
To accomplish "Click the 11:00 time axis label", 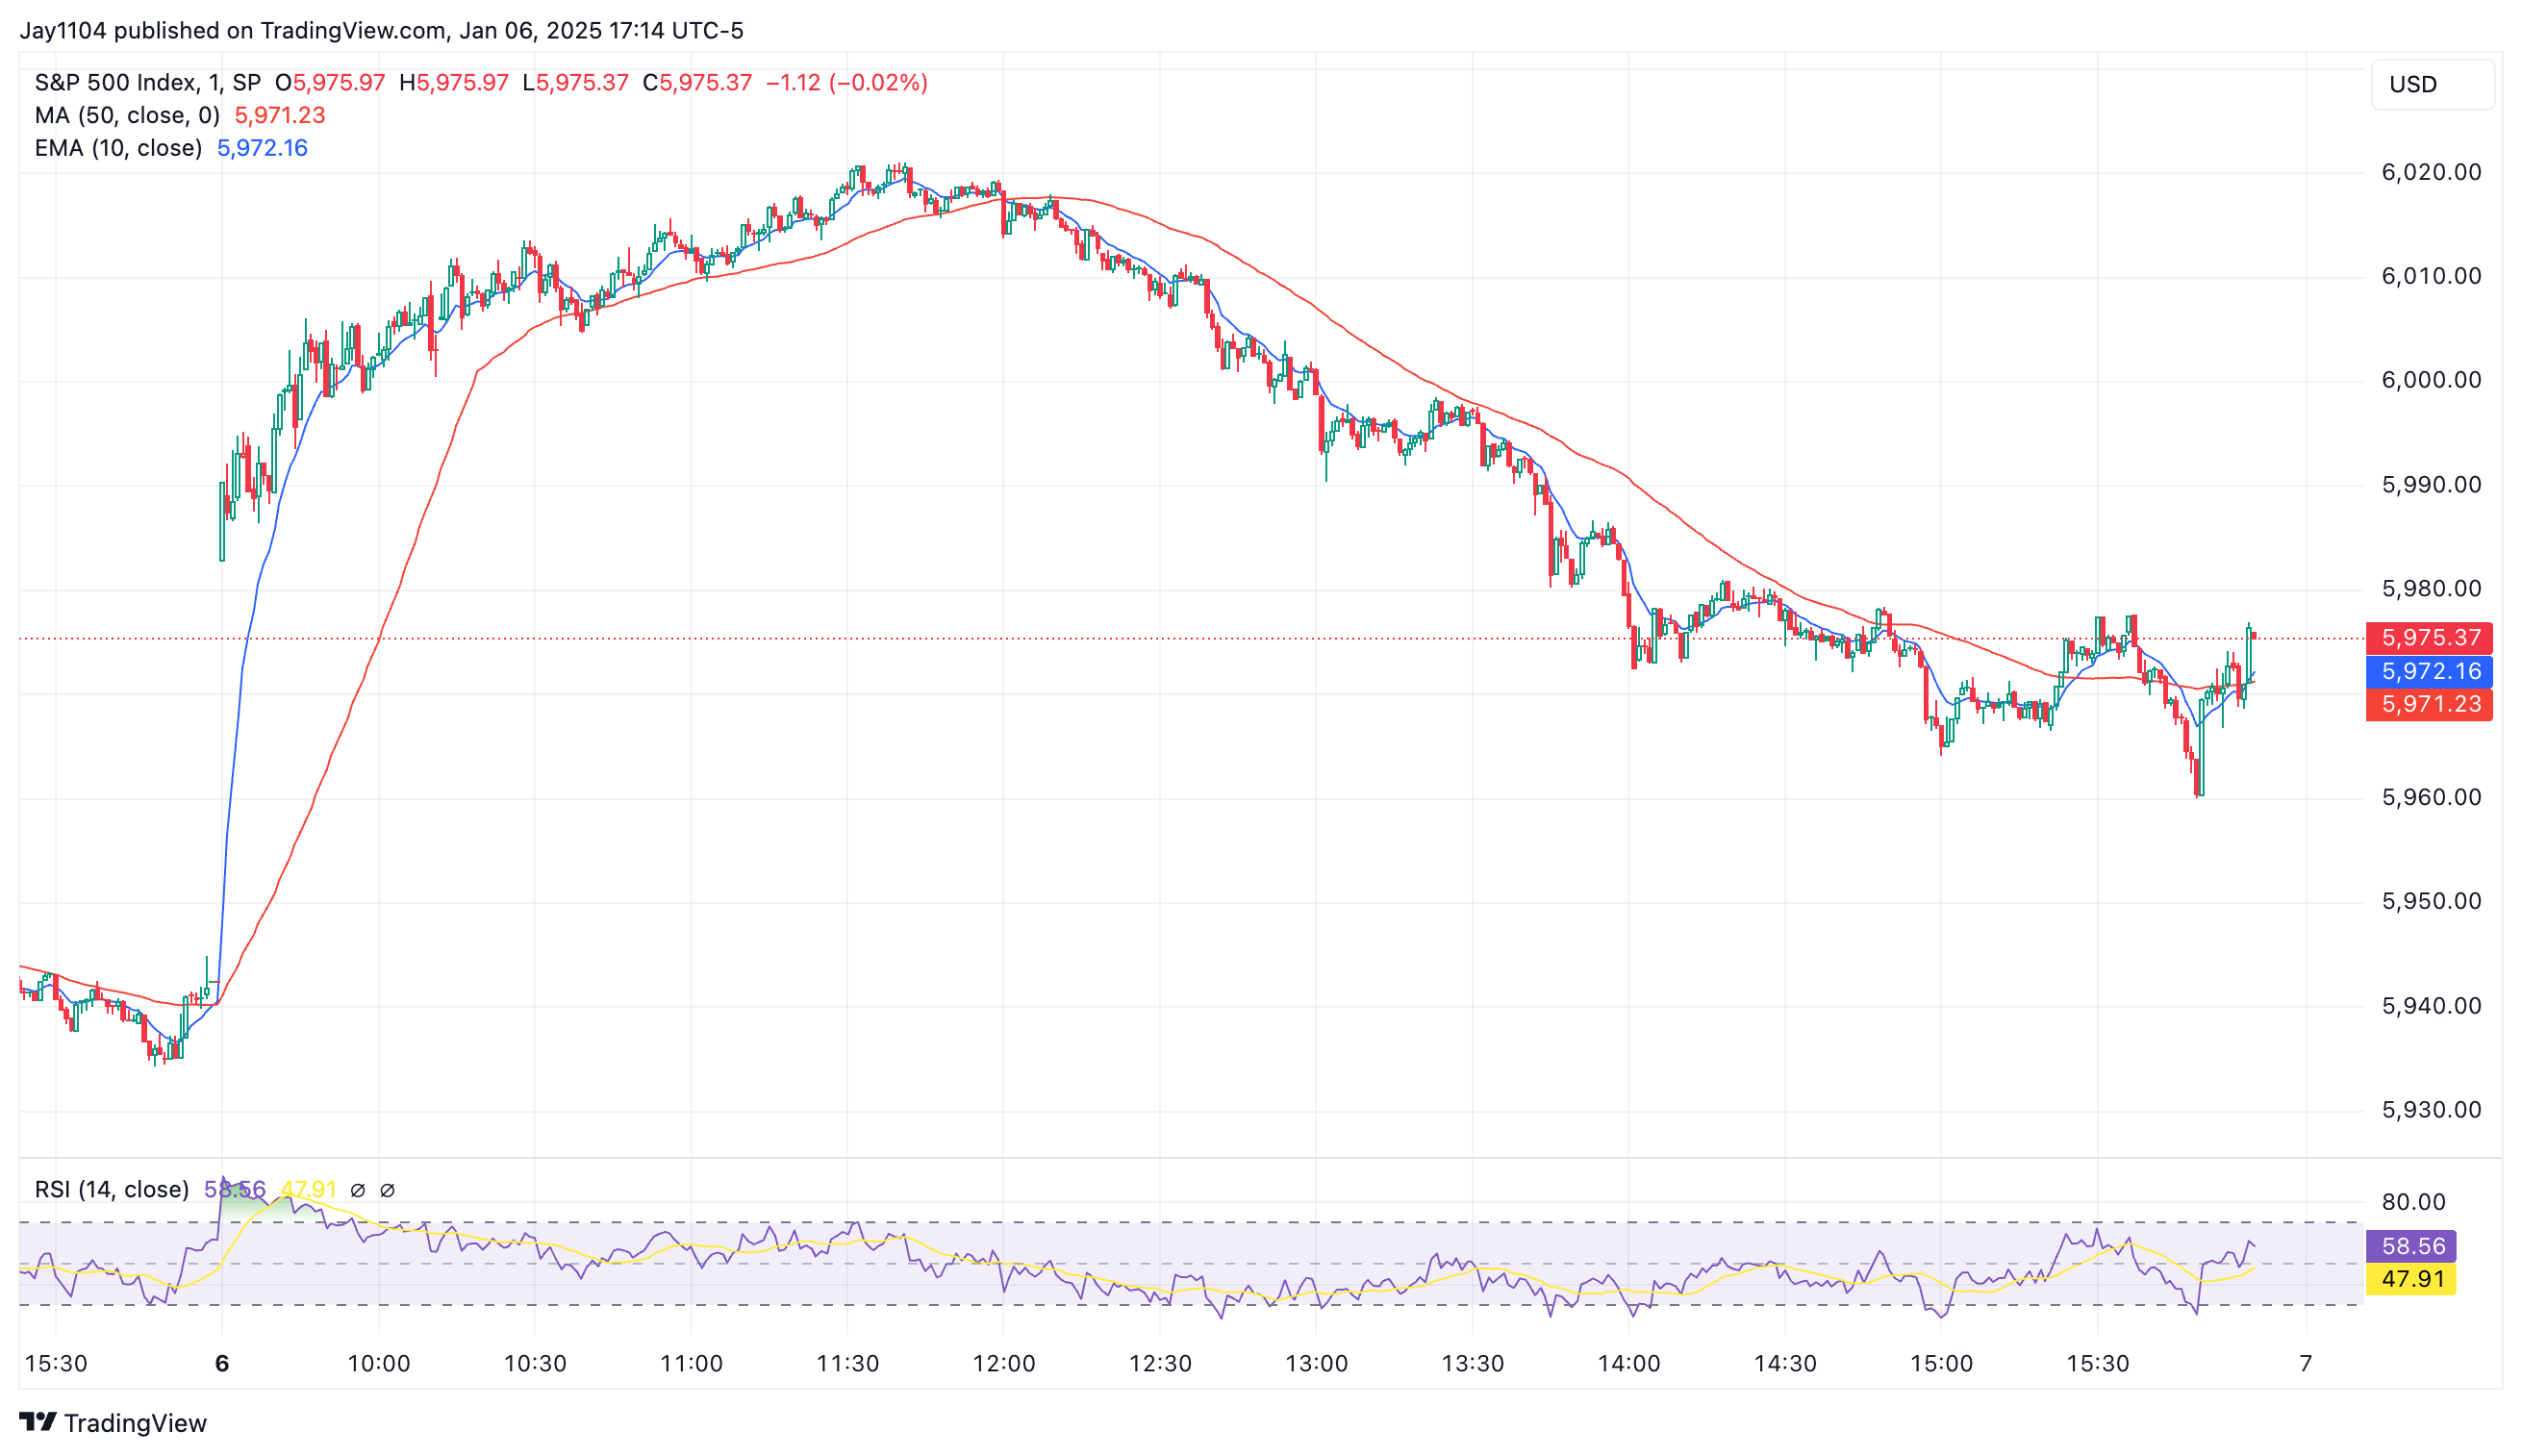I will pos(691,1364).
